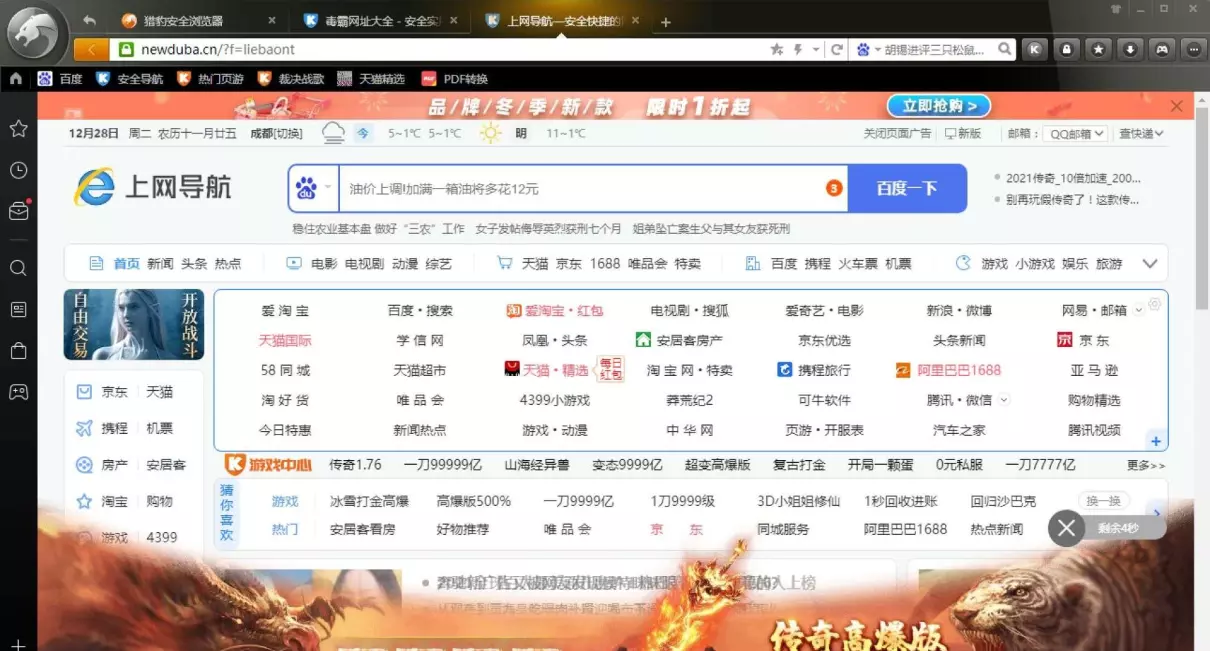Click the 今 today weather badge

point(363,133)
